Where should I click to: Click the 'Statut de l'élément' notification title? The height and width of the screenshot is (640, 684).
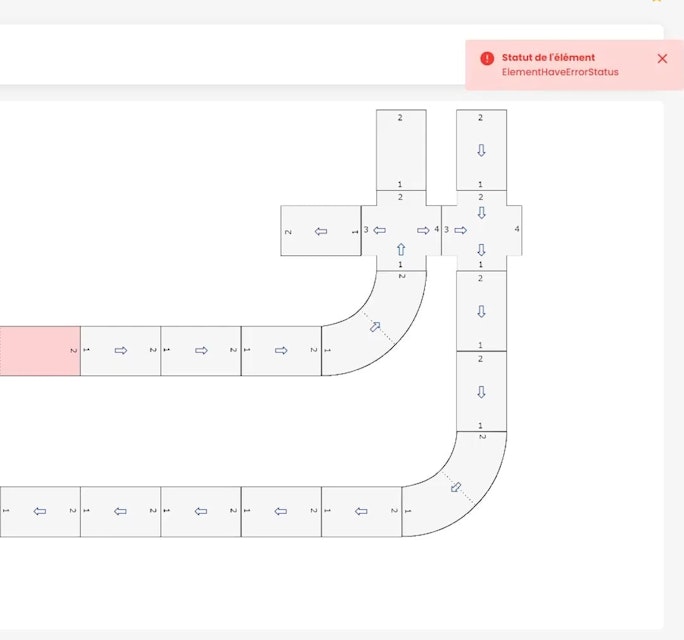click(x=548, y=58)
